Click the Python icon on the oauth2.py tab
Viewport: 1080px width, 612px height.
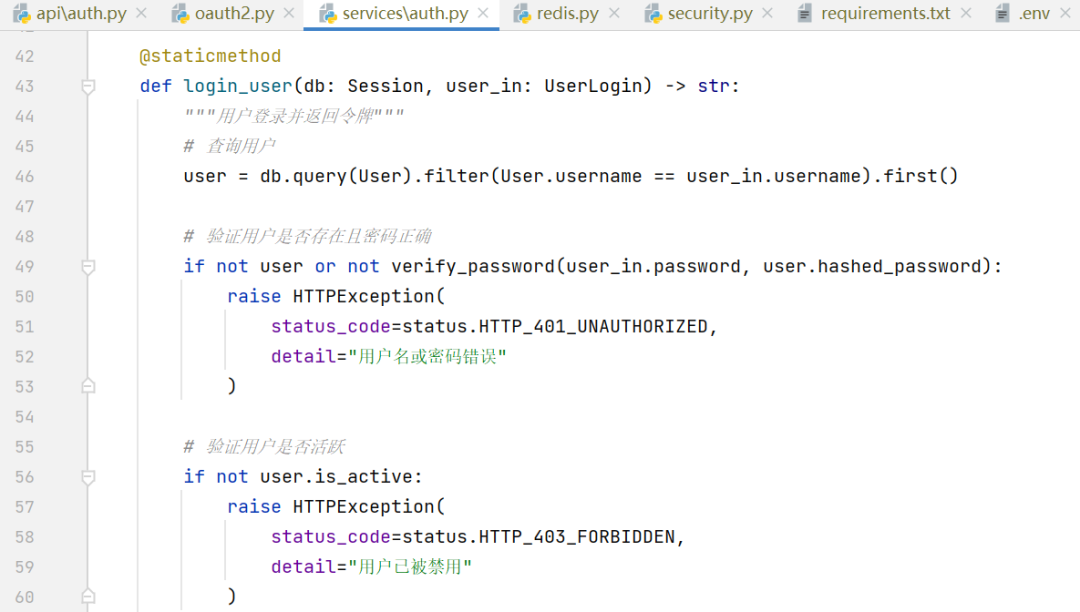(x=178, y=14)
